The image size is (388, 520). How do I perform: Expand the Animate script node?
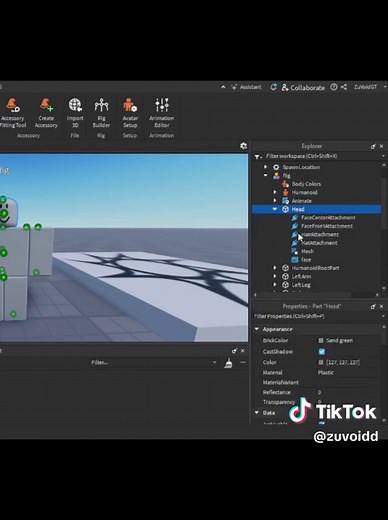tap(275, 200)
